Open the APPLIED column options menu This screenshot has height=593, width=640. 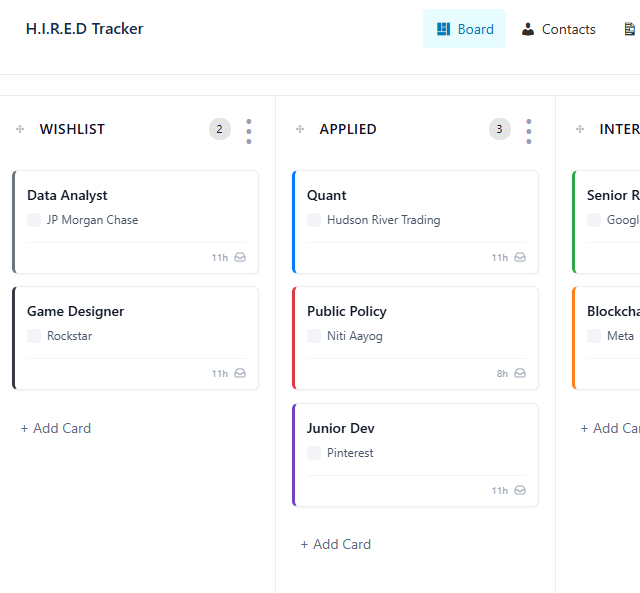[529, 130]
